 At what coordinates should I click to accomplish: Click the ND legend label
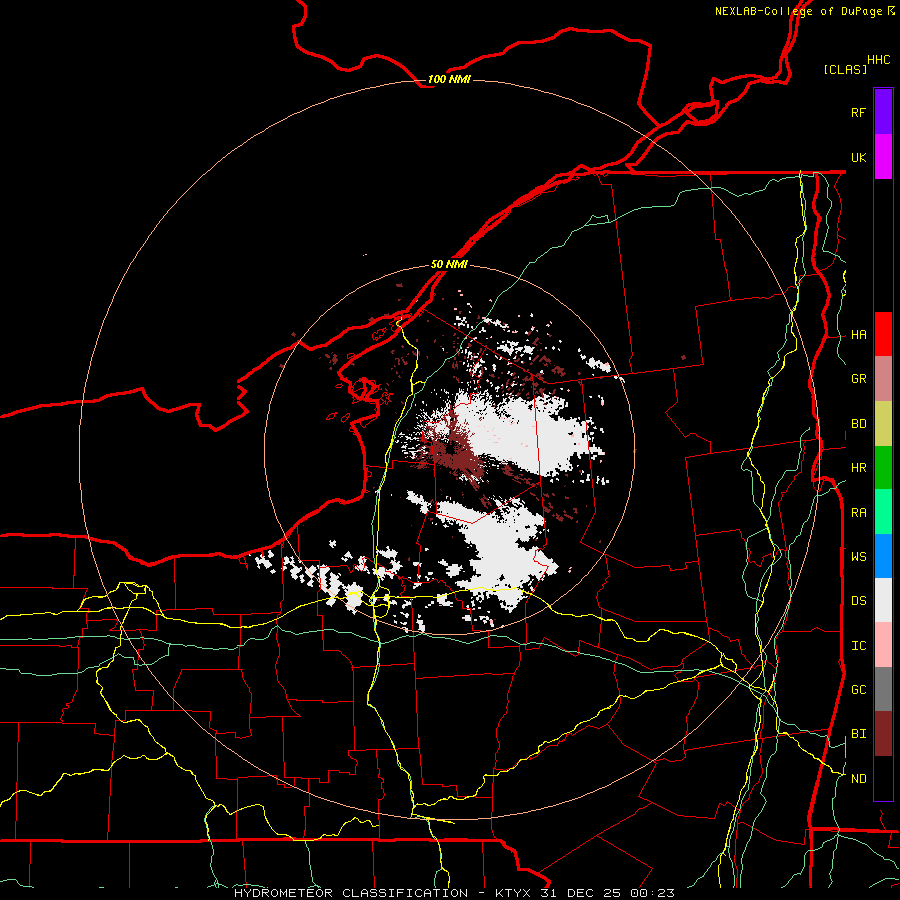[858, 779]
